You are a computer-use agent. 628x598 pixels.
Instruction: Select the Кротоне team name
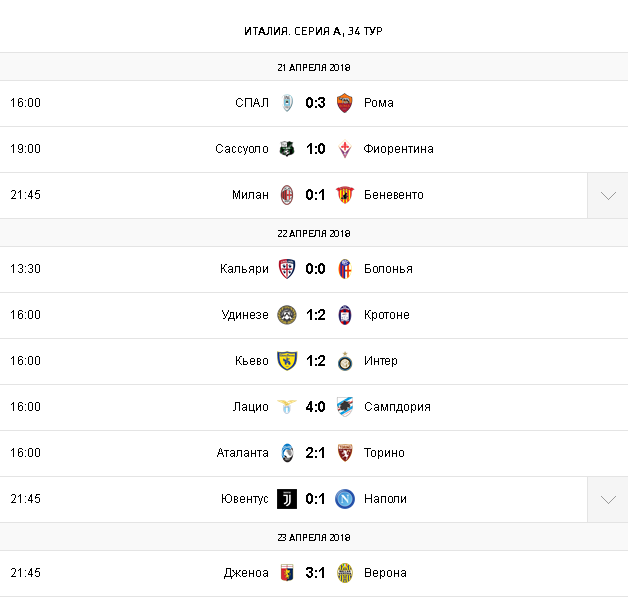click(x=387, y=315)
